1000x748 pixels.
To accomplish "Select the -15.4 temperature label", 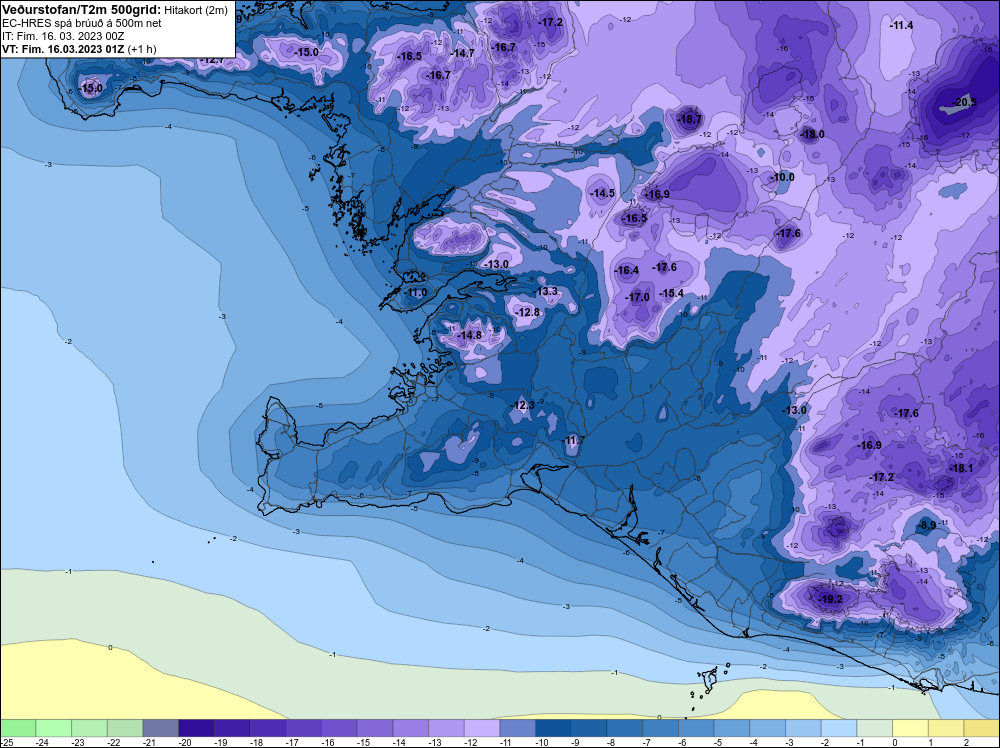I will pyautogui.click(x=672, y=293).
